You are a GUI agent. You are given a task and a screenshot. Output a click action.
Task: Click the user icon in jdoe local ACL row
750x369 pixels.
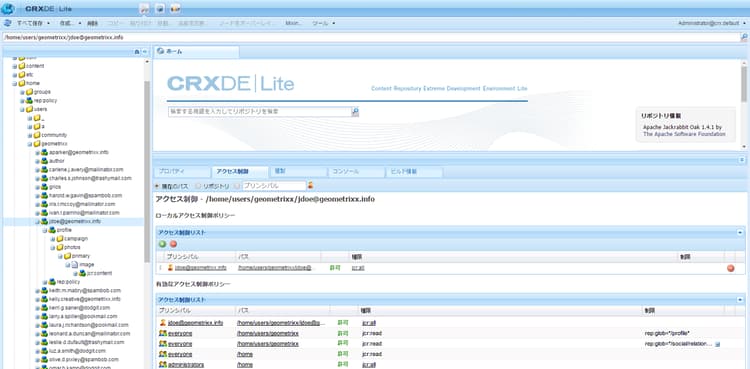[x=170, y=268]
